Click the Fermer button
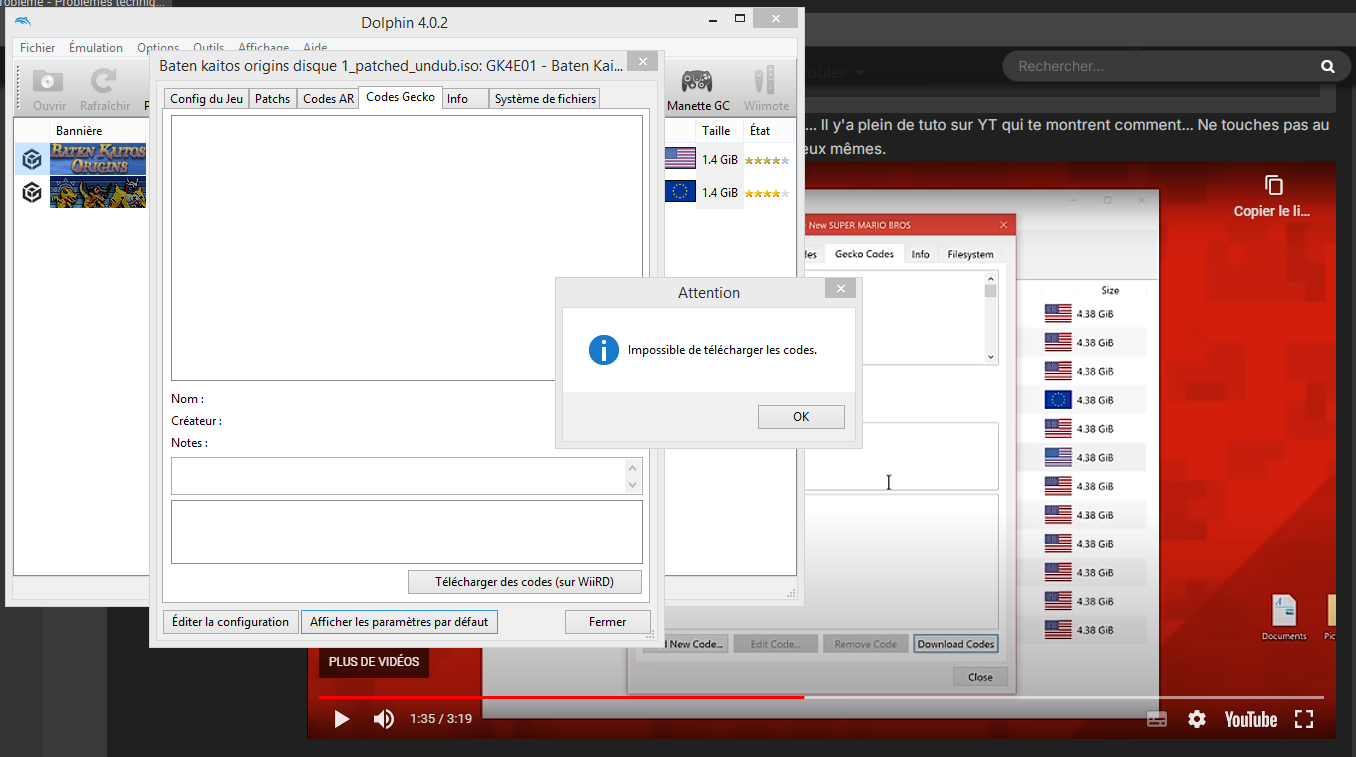 coord(607,622)
